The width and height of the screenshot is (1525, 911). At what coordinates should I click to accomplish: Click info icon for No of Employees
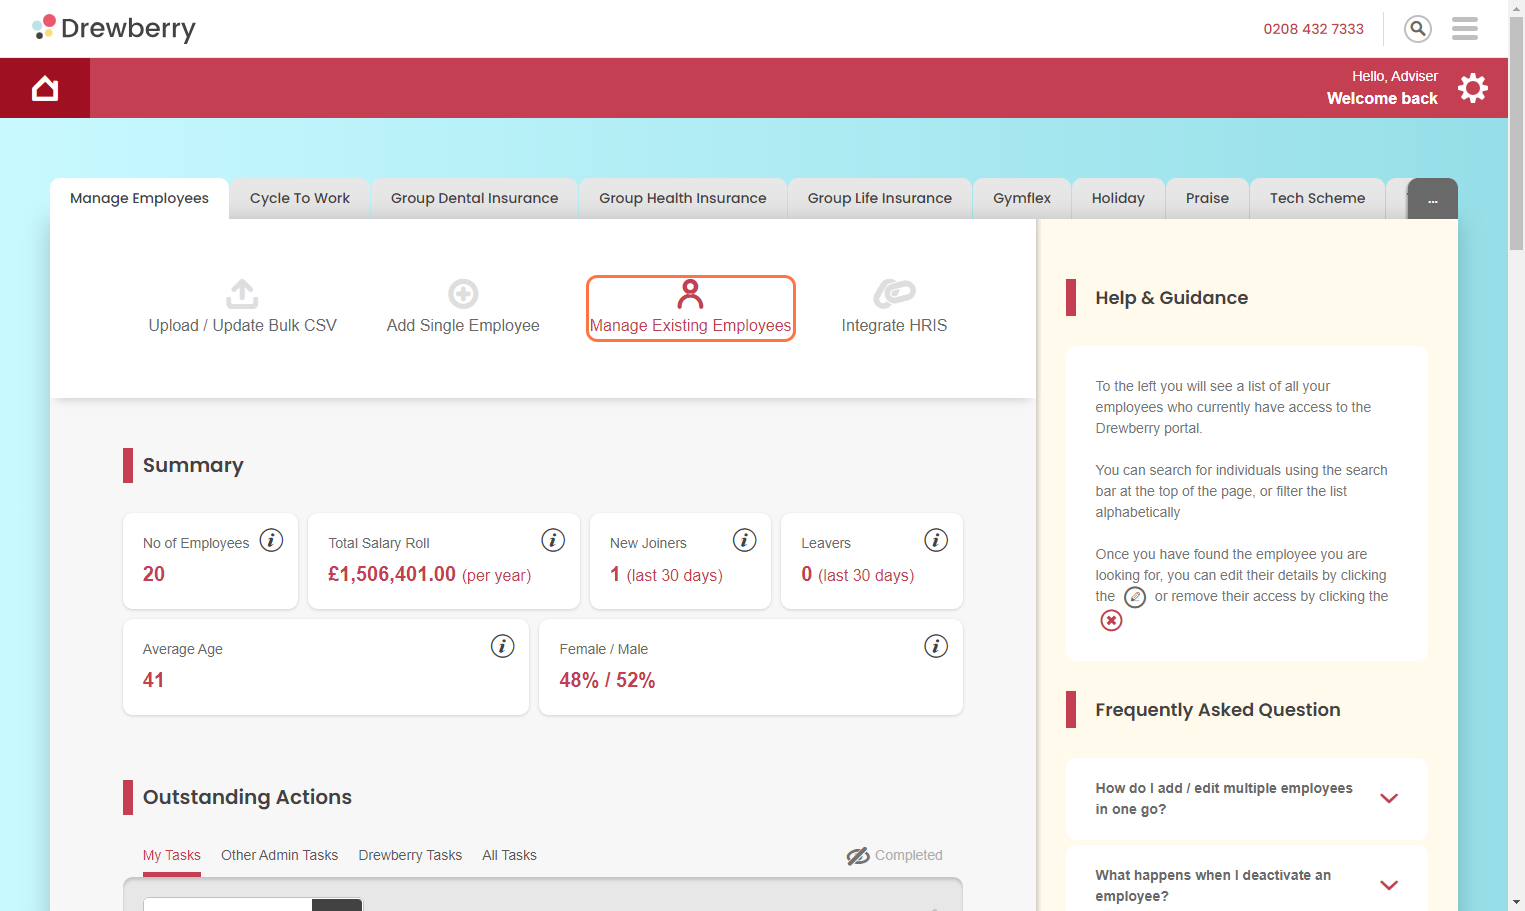point(271,540)
